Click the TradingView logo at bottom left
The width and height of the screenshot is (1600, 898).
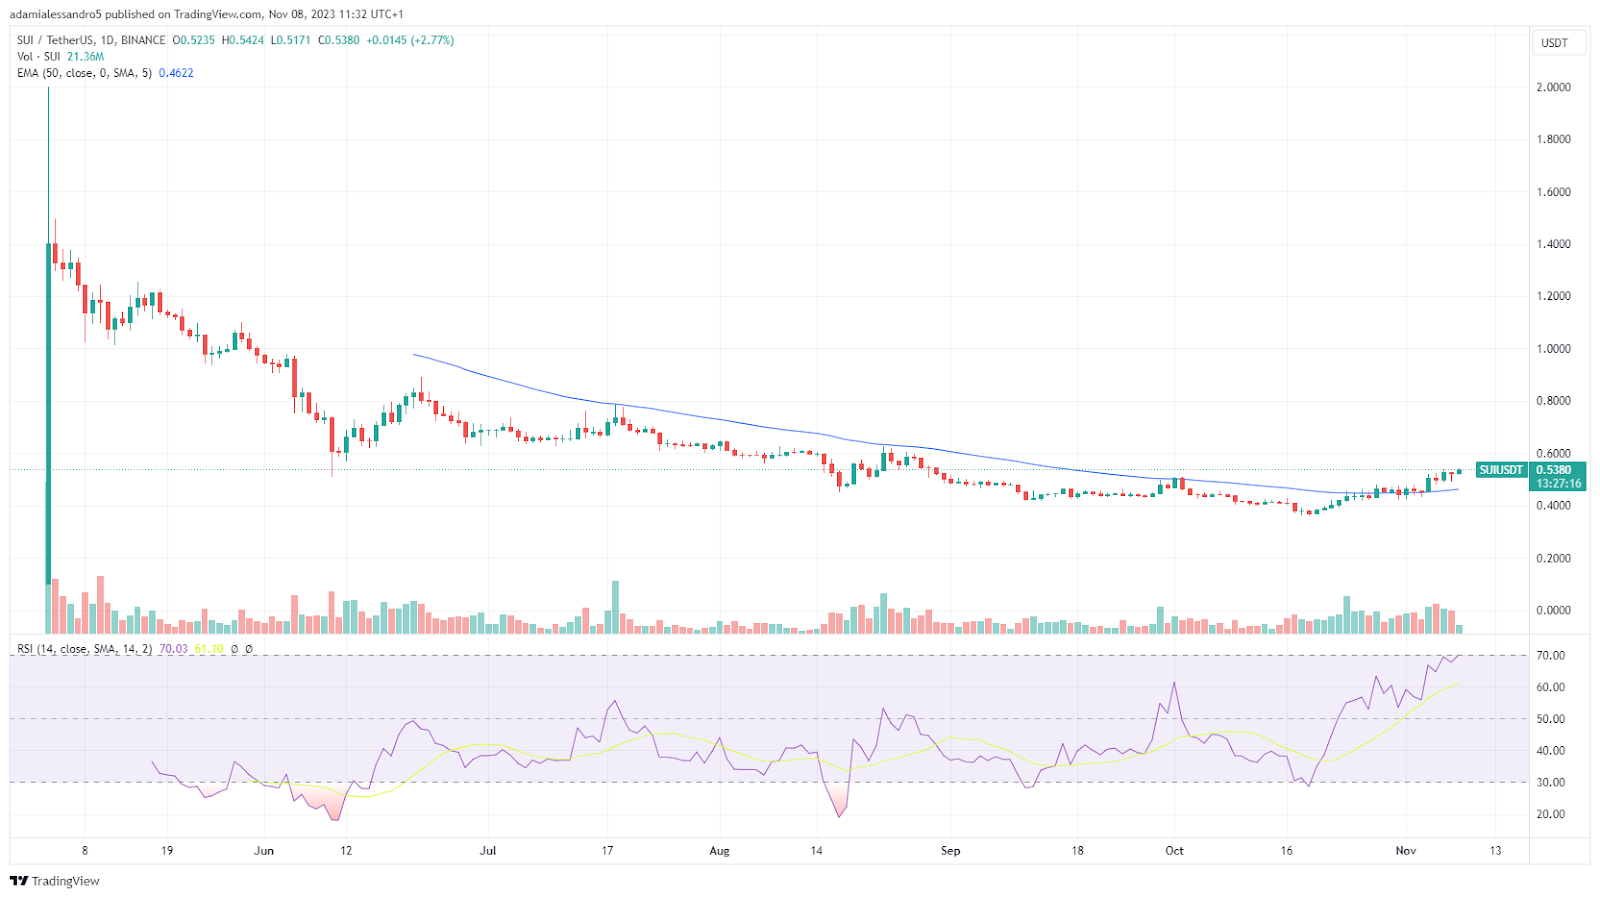pyautogui.click(x=55, y=881)
